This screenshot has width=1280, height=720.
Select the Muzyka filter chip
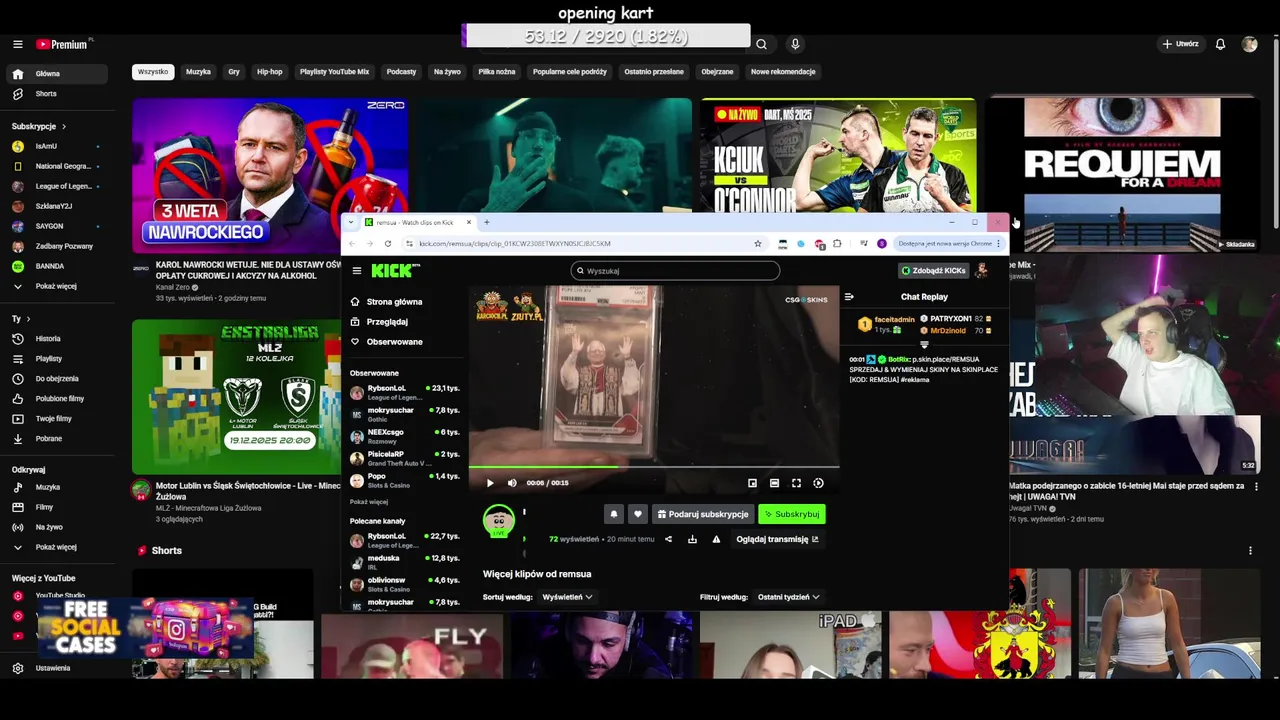pyautogui.click(x=198, y=72)
